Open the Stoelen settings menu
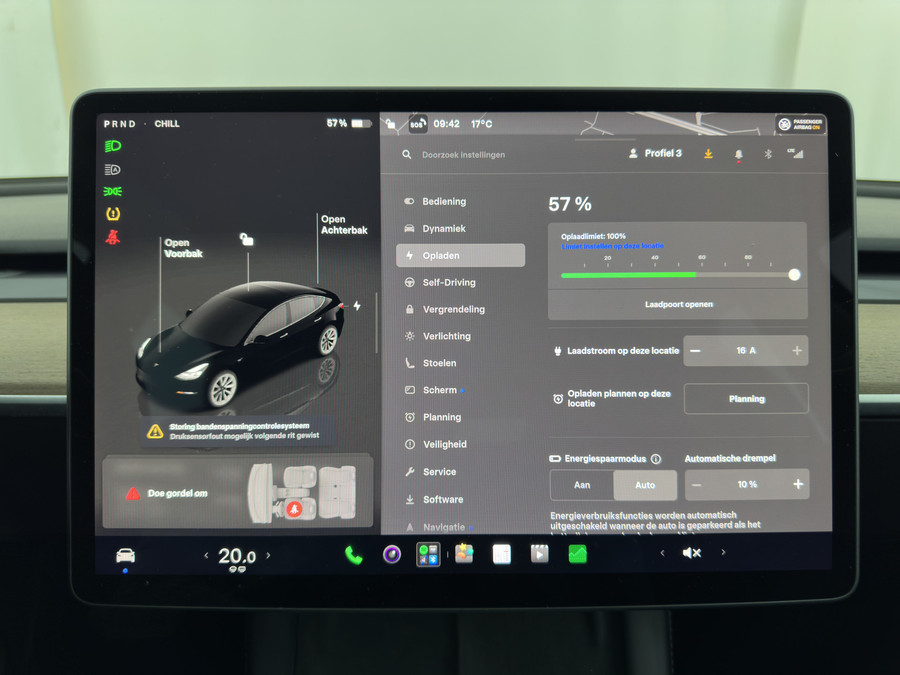The width and height of the screenshot is (900, 675). coord(460,363)
